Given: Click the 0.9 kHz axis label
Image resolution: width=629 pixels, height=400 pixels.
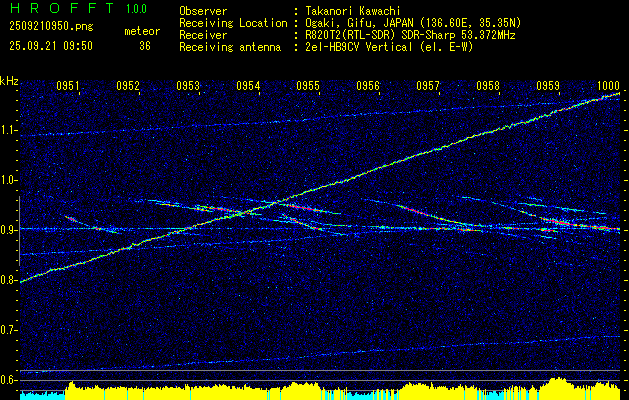Looking at the screenshot, I should click(x=8, y=230).
